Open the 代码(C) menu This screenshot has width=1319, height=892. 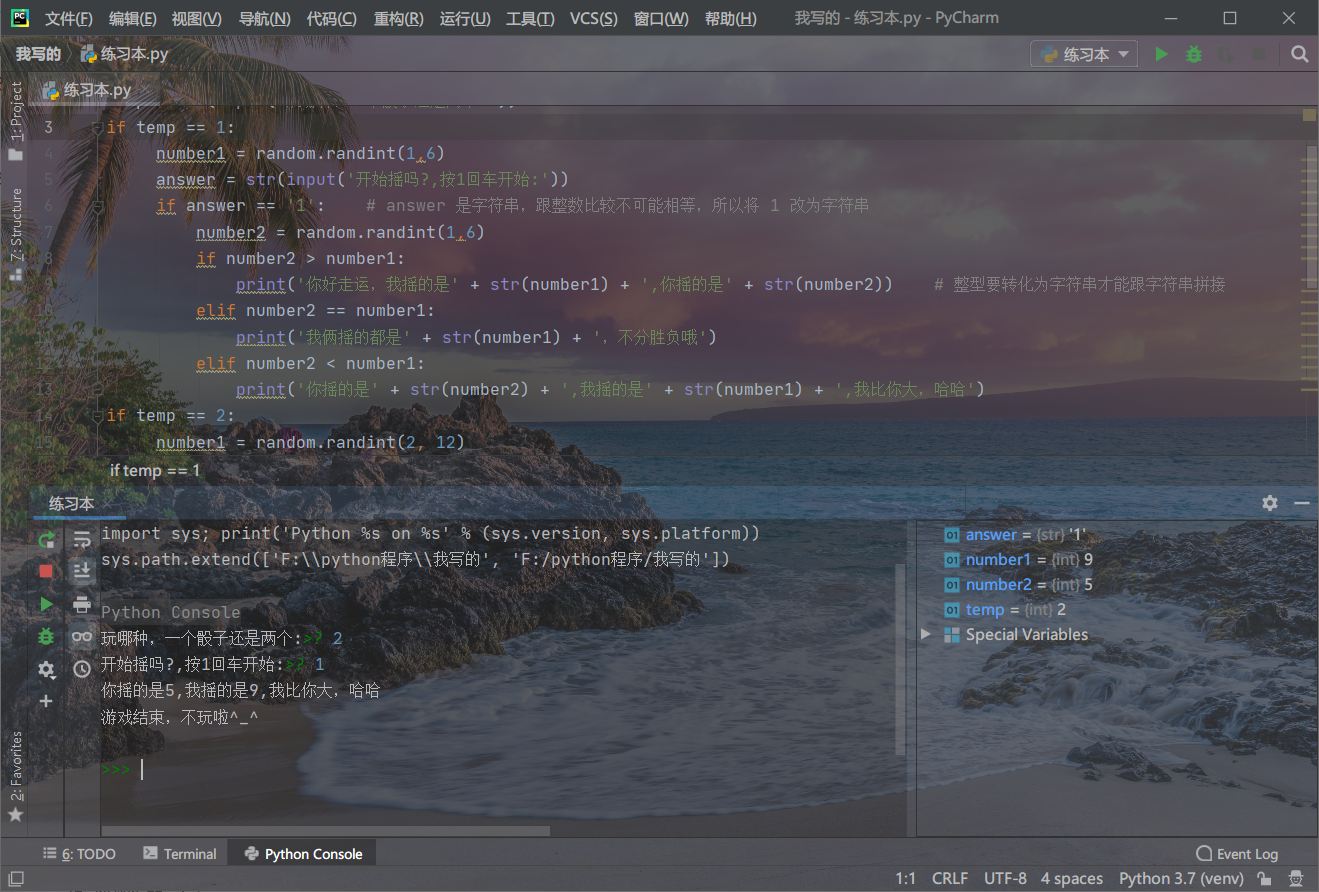(x=332, y=18)
